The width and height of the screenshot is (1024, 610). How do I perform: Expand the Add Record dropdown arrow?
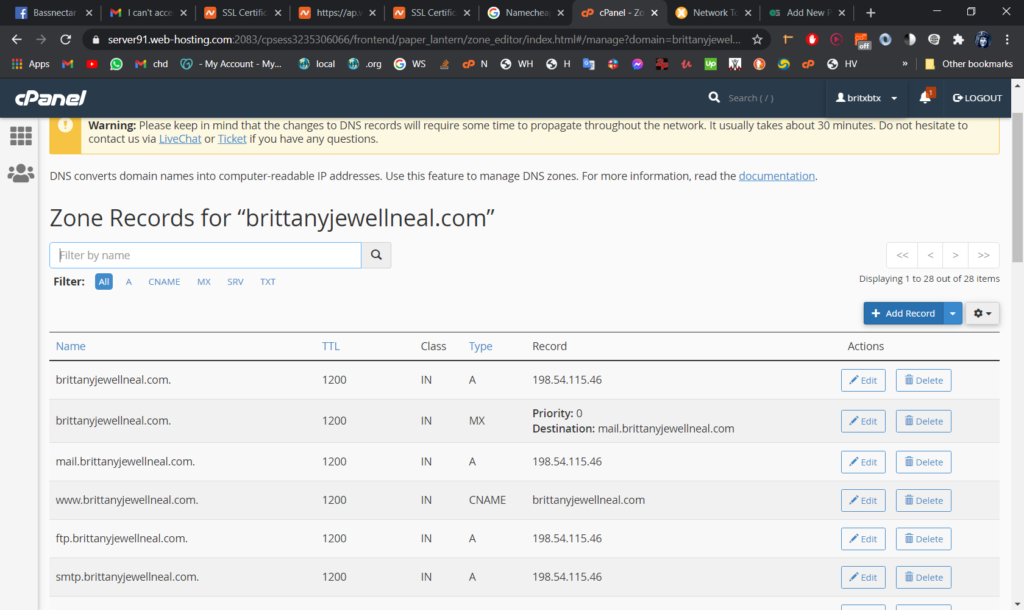[953, 314]
